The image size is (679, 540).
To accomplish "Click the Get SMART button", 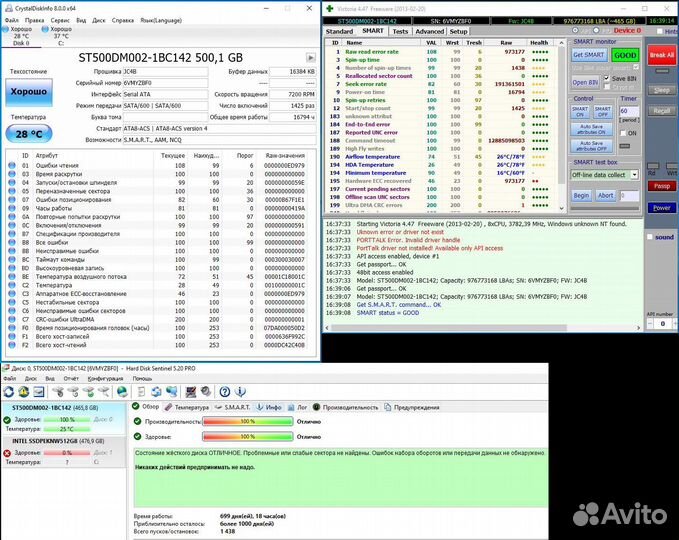I will (588, 54).
